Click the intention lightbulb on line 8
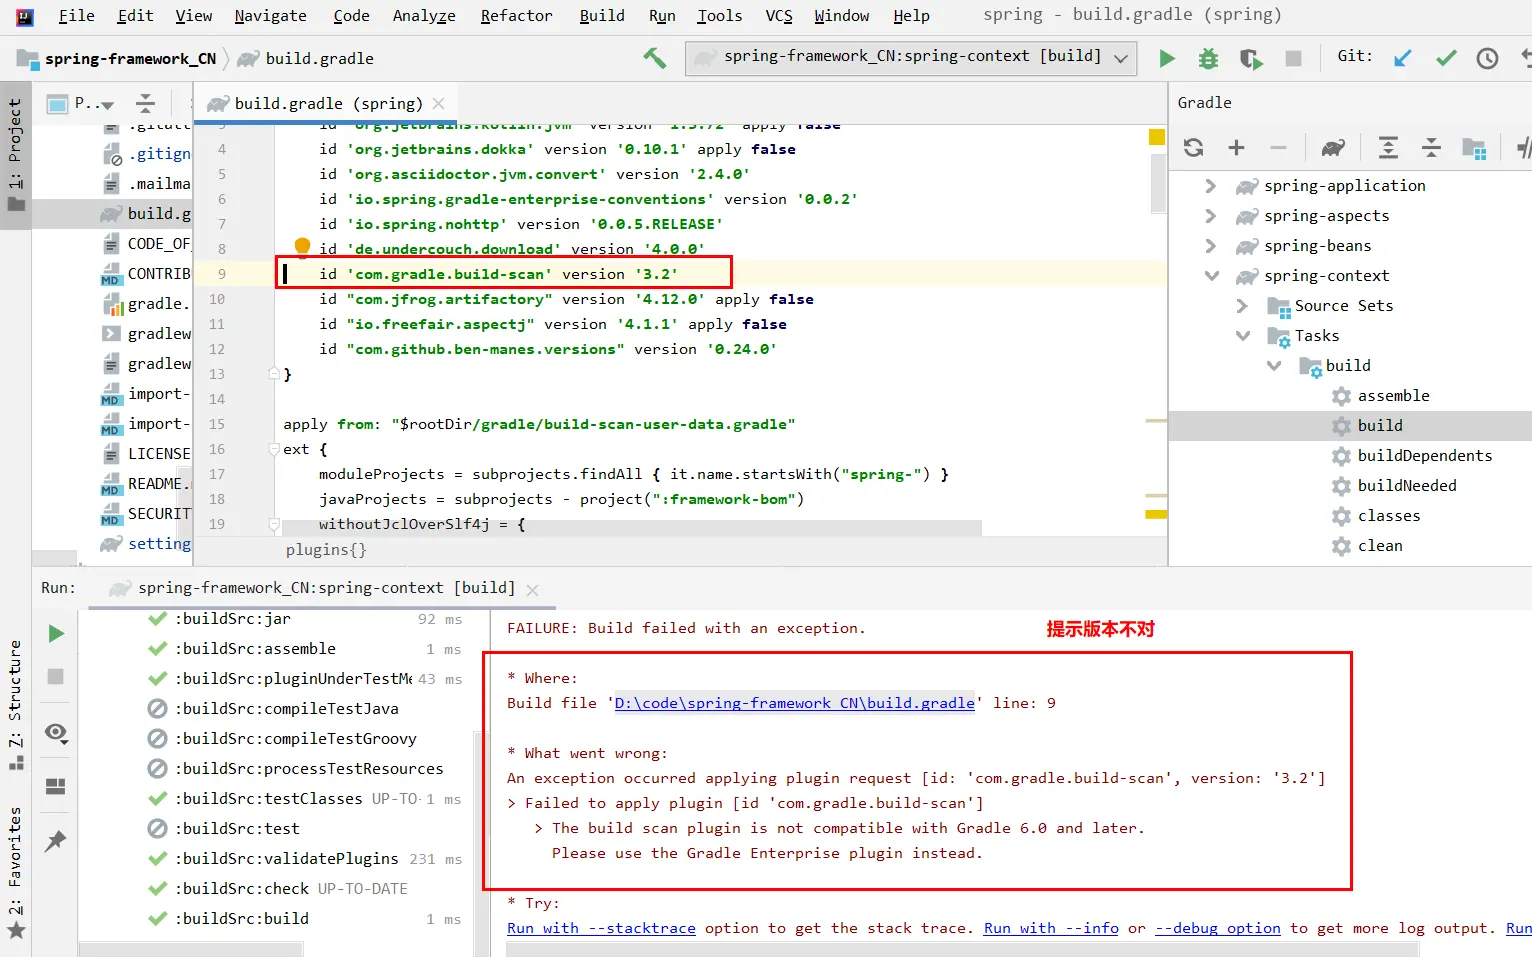1532x957 pixels. click(302, 245)
